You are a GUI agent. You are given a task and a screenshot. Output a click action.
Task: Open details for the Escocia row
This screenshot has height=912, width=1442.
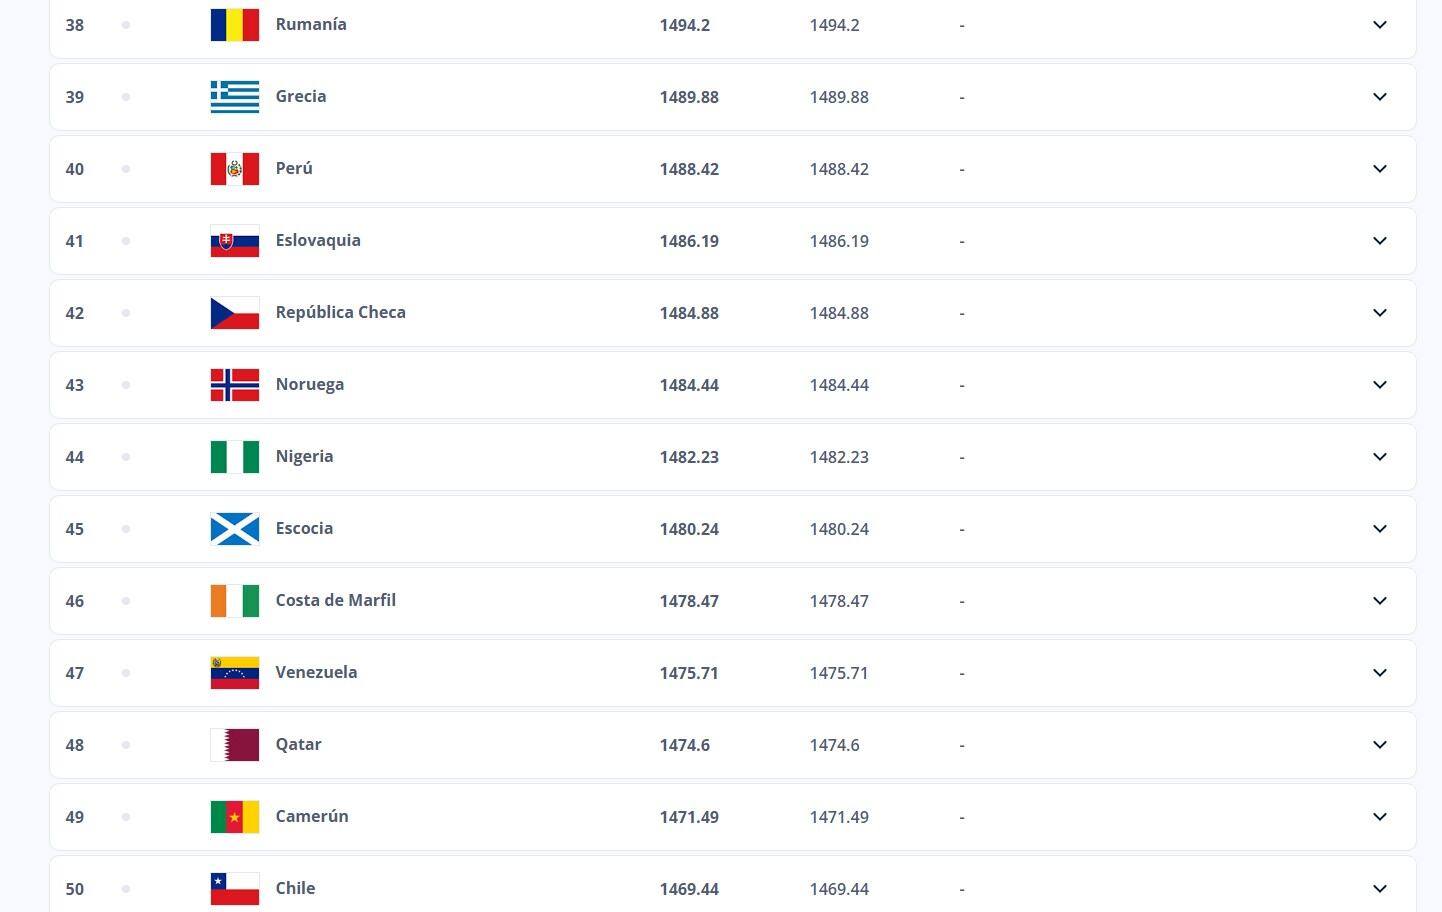pos(1379,528)
